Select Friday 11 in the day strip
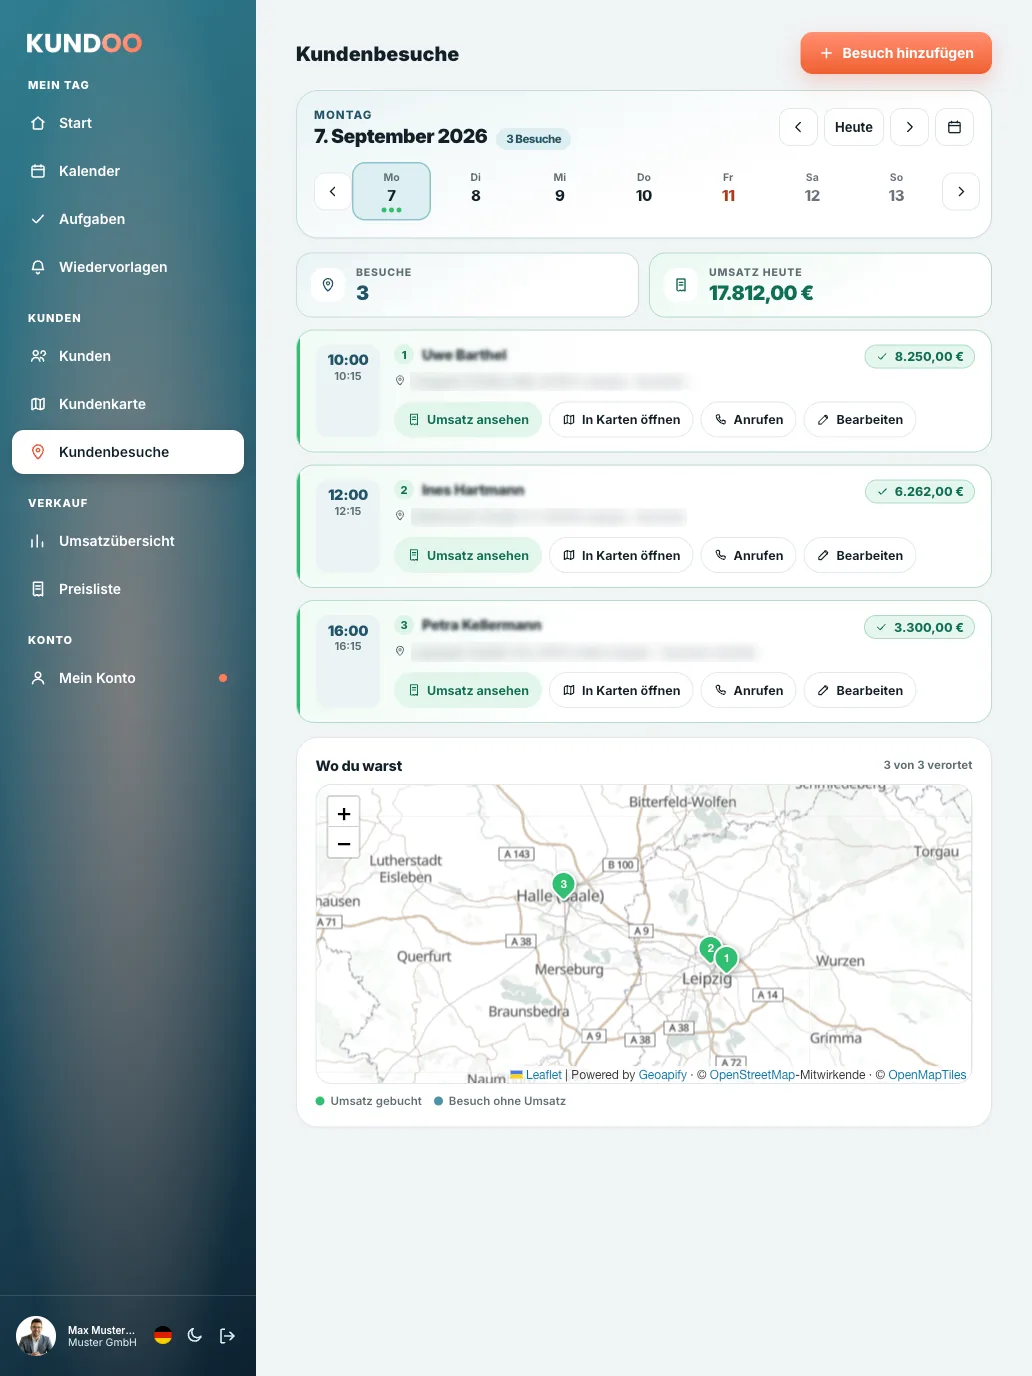The height and width of the screenshot is (1376, 1032). (x=728, y=189)
